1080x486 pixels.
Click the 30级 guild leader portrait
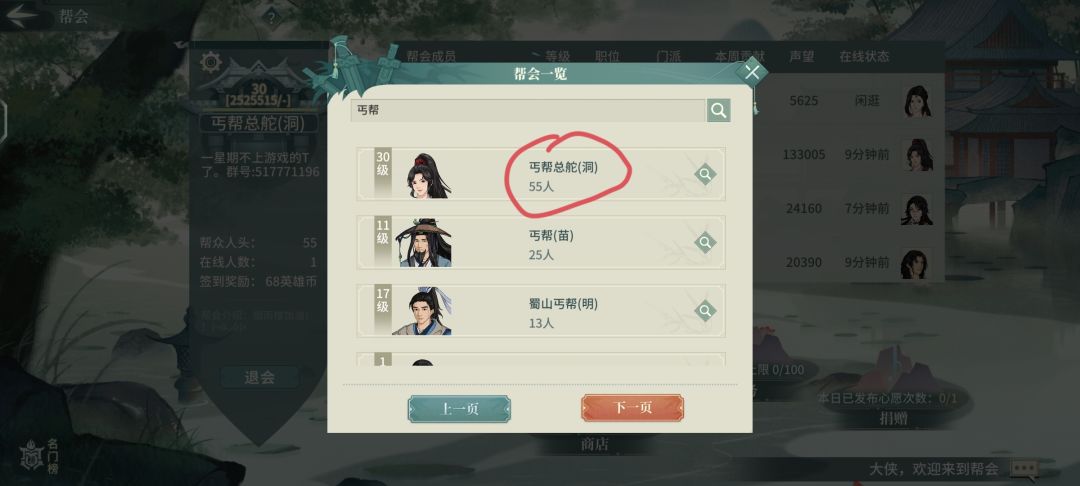(x=427, y=176)
